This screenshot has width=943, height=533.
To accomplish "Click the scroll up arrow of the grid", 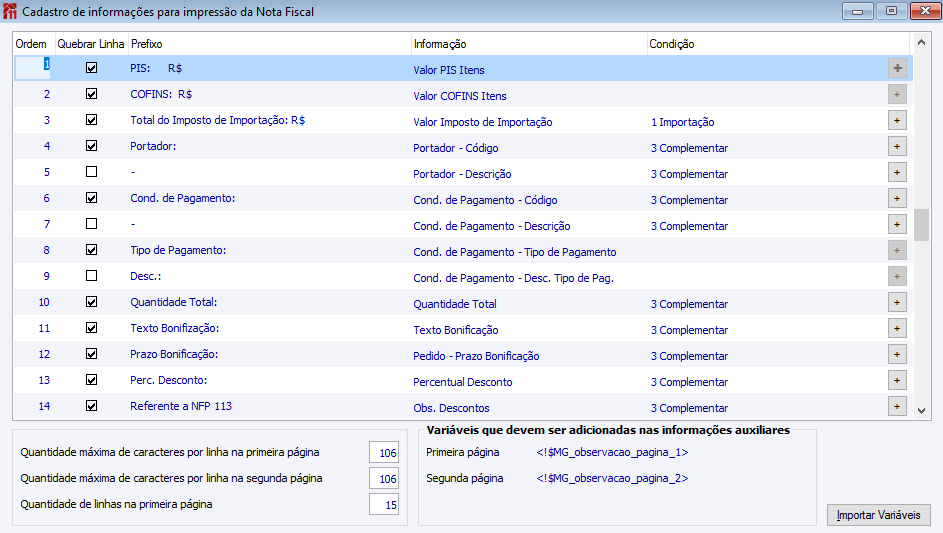I will coord(921,43).
